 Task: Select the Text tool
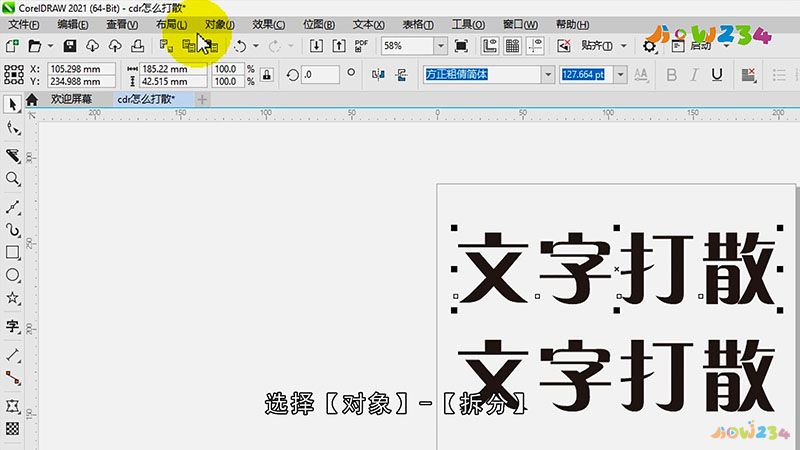point(13,326)
